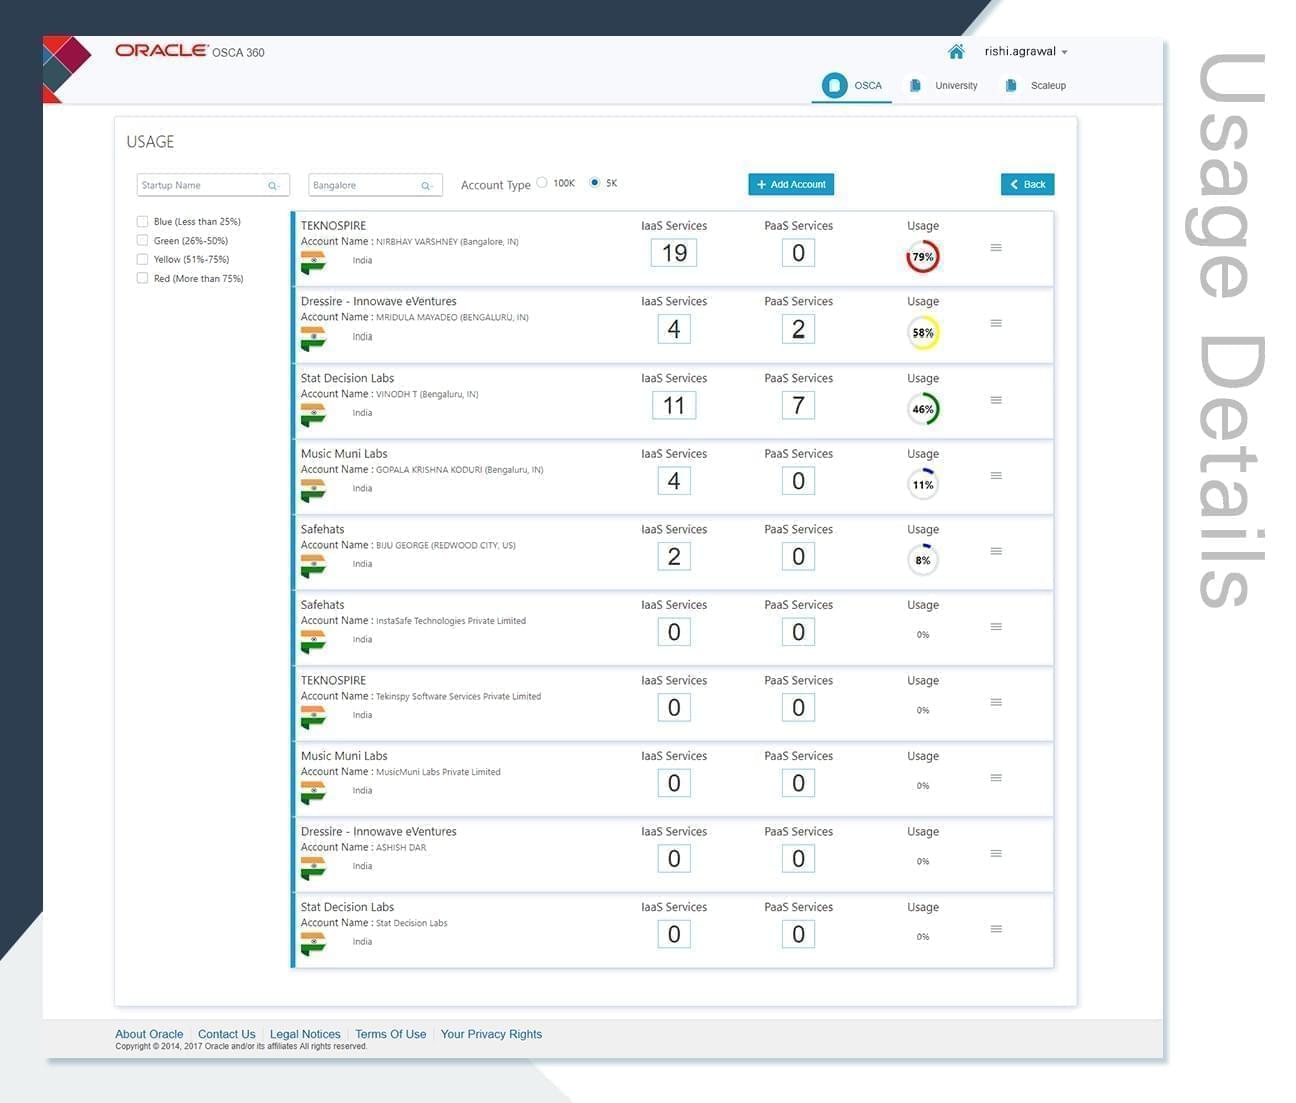Open the hamburger menu on Music Muni Labs row
The image size is (1296, 1103).
click(x=996, y=475)
